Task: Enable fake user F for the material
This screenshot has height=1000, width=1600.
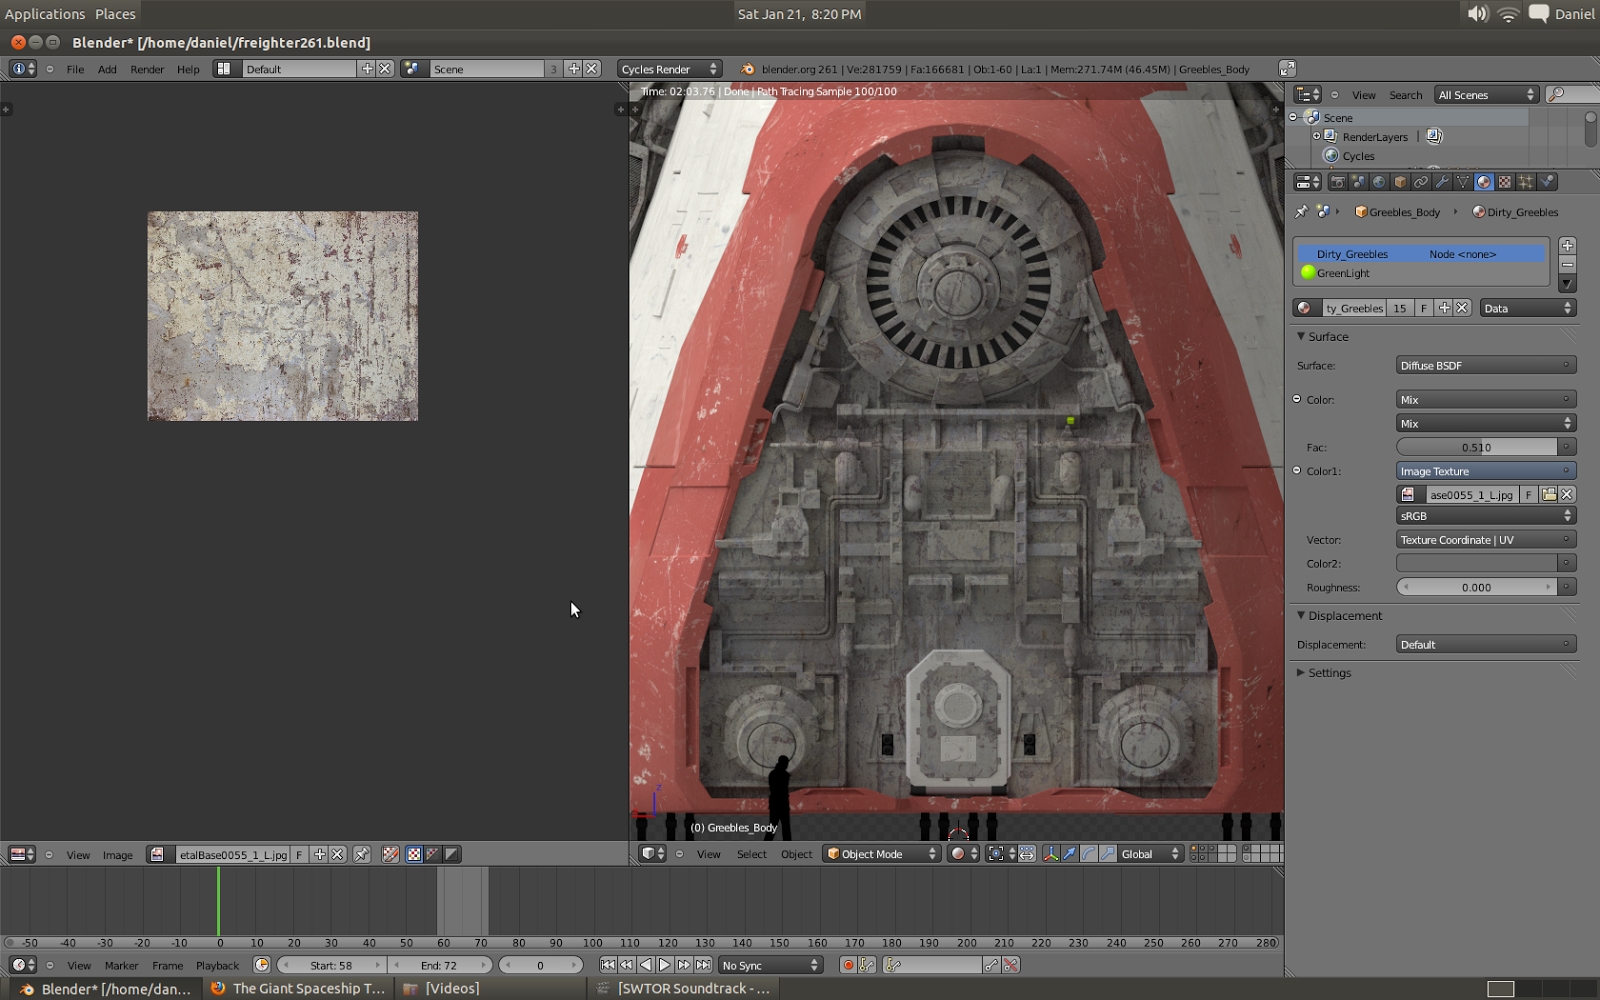Action: coord(1423,307)
